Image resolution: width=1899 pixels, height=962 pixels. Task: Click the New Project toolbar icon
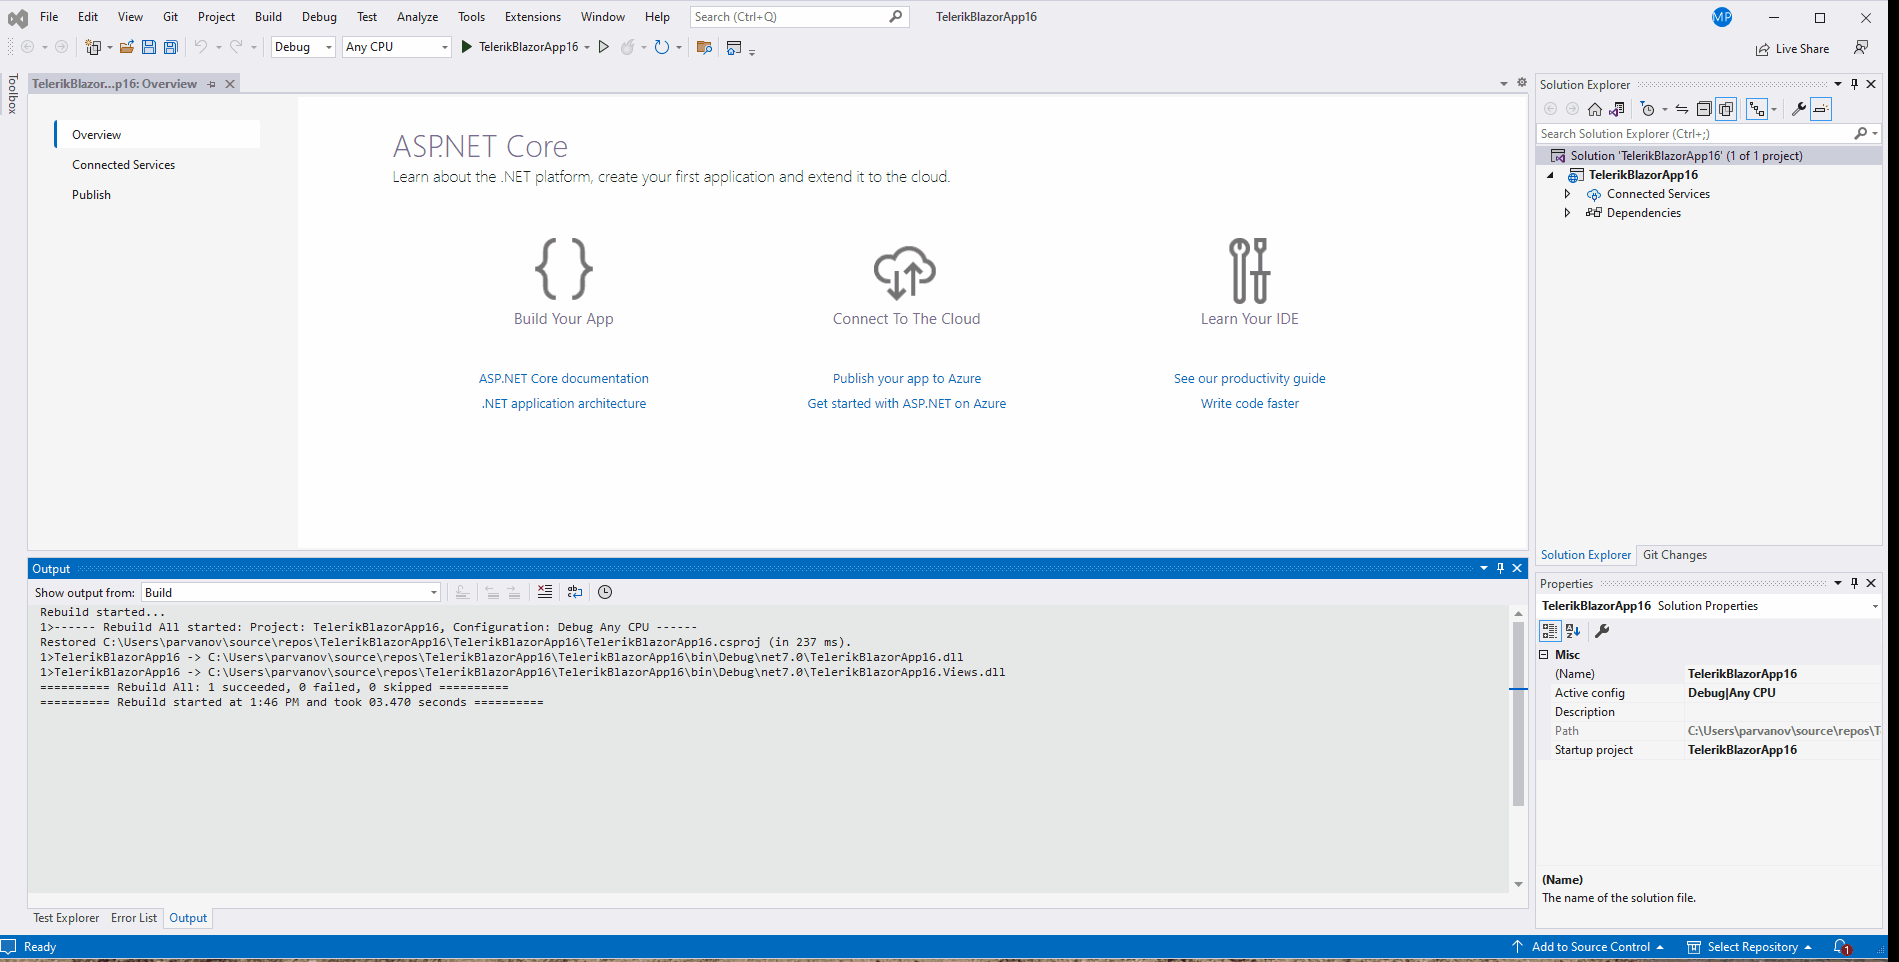pyautogui.click(x=93, y=47)
